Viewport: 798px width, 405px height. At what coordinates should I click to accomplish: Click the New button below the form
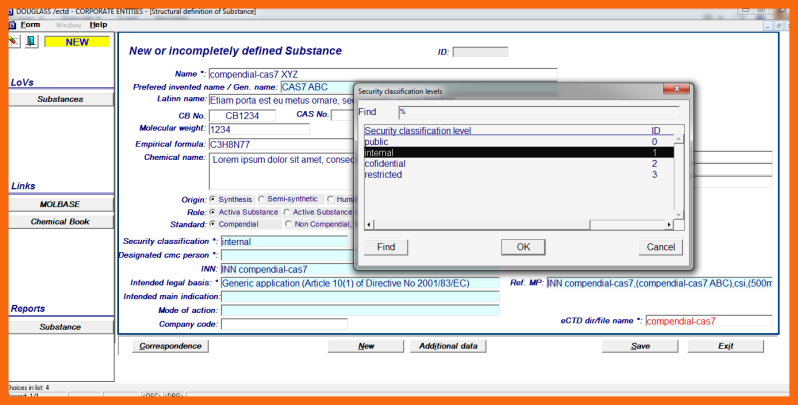click(366, 346)
